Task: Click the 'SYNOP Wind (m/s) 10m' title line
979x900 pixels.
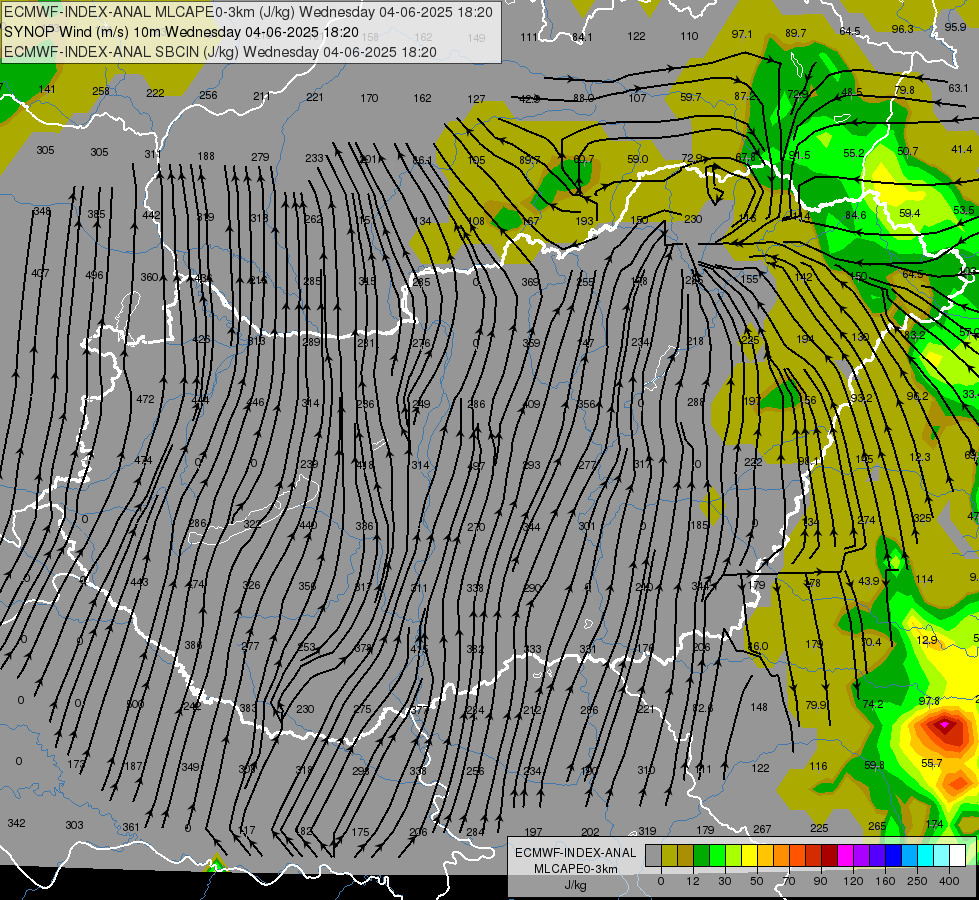Action: (181, 32)
